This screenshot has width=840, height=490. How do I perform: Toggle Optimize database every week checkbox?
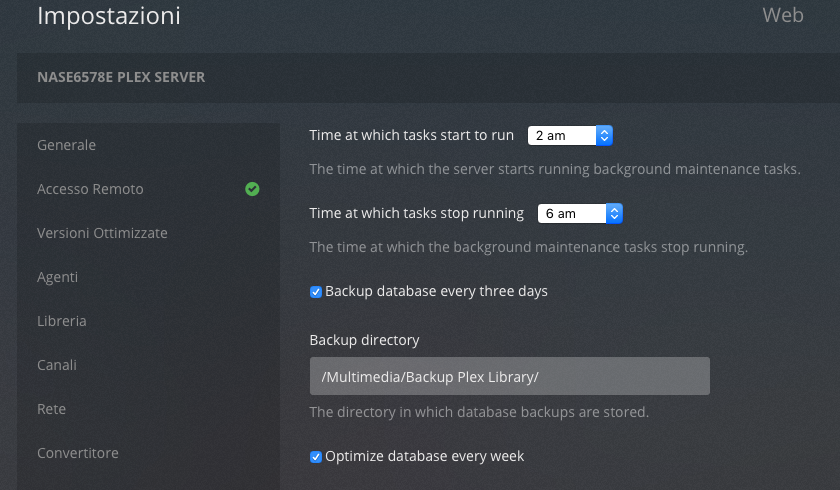pos(316,457)
